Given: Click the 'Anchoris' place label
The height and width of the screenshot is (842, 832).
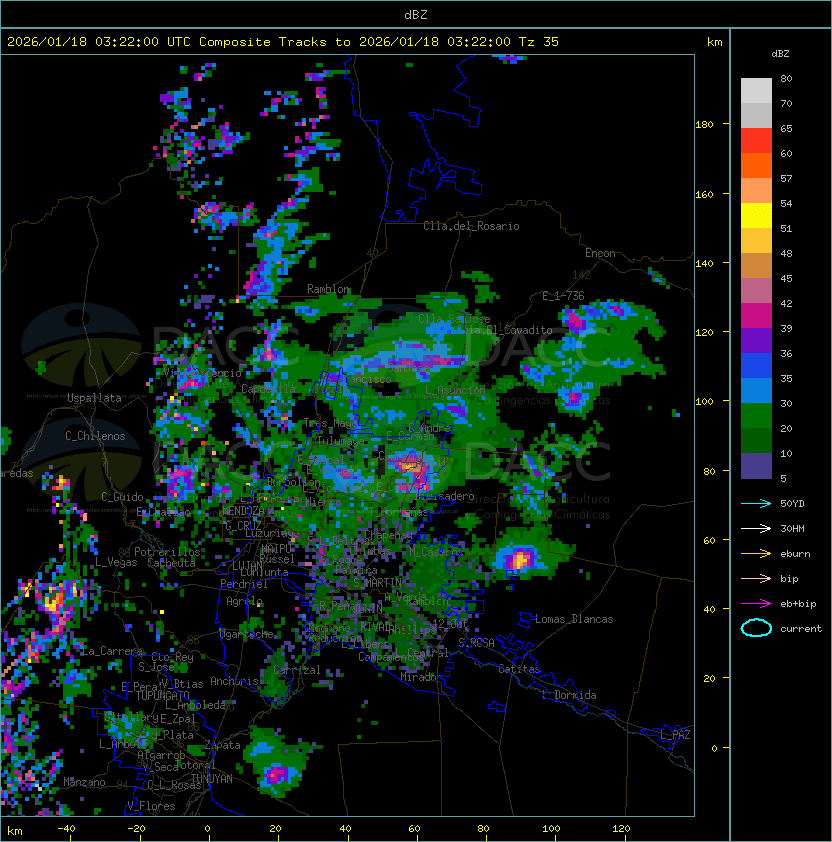Looking at the screenshot, I should [x=234, y=681].
